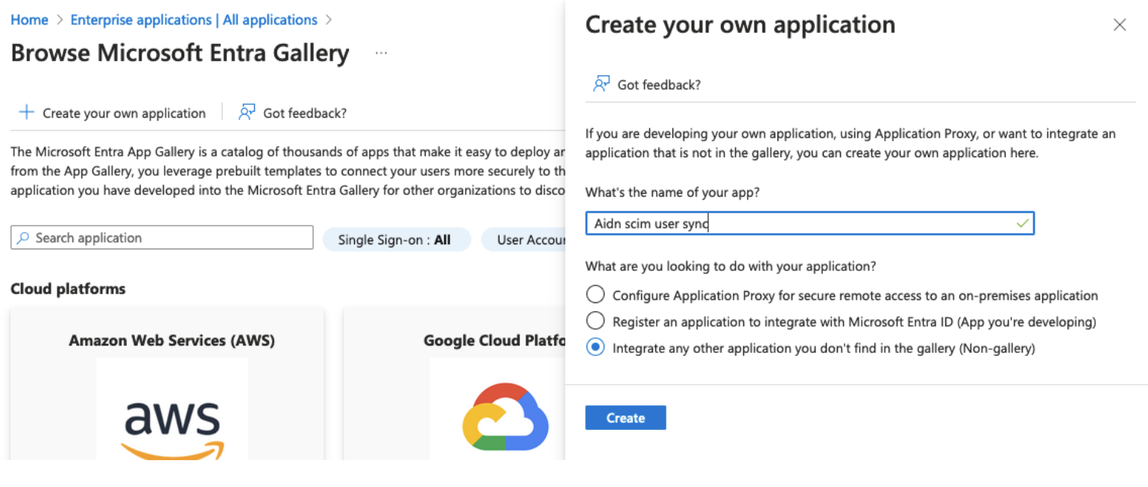Select Register an application to integrate radio option
The height and width of the screenshot is (487, 1148).
coord(596,321)
